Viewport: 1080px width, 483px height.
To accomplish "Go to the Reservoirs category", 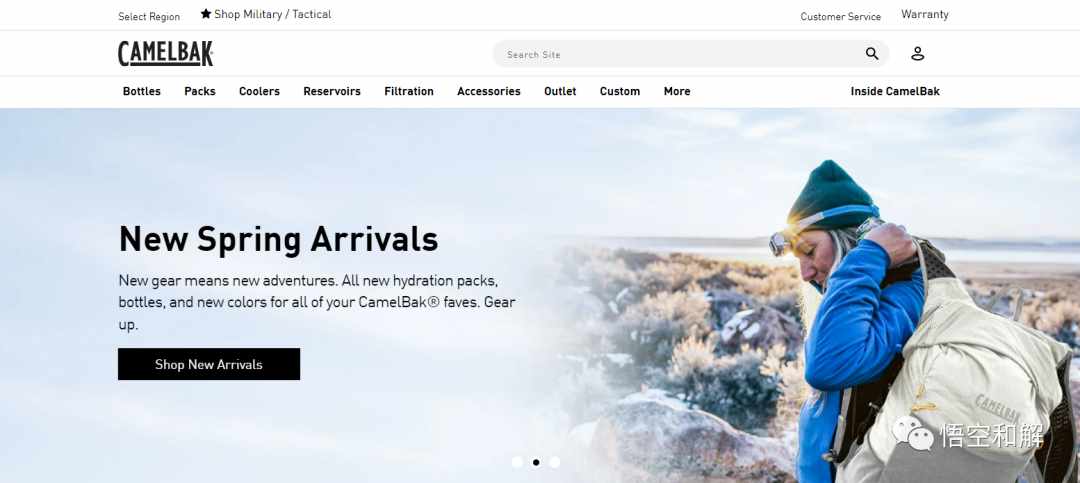I will [332, 91].
